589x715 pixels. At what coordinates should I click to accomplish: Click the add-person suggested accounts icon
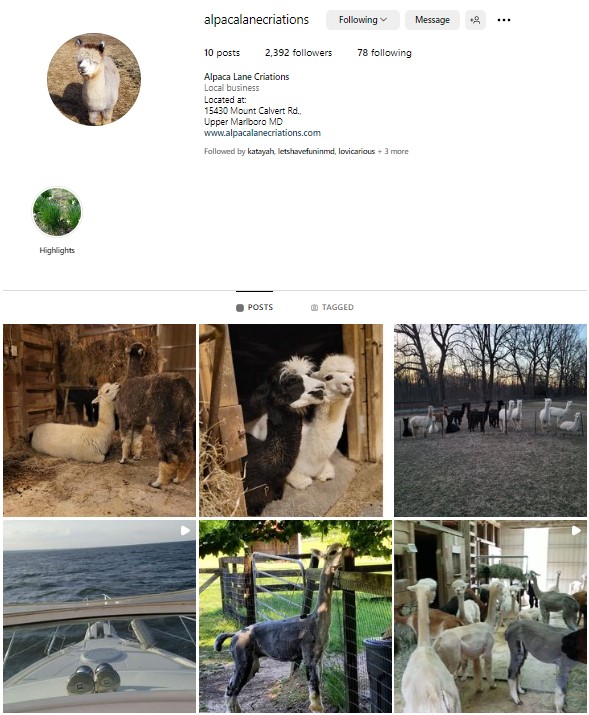pos(475,20)
